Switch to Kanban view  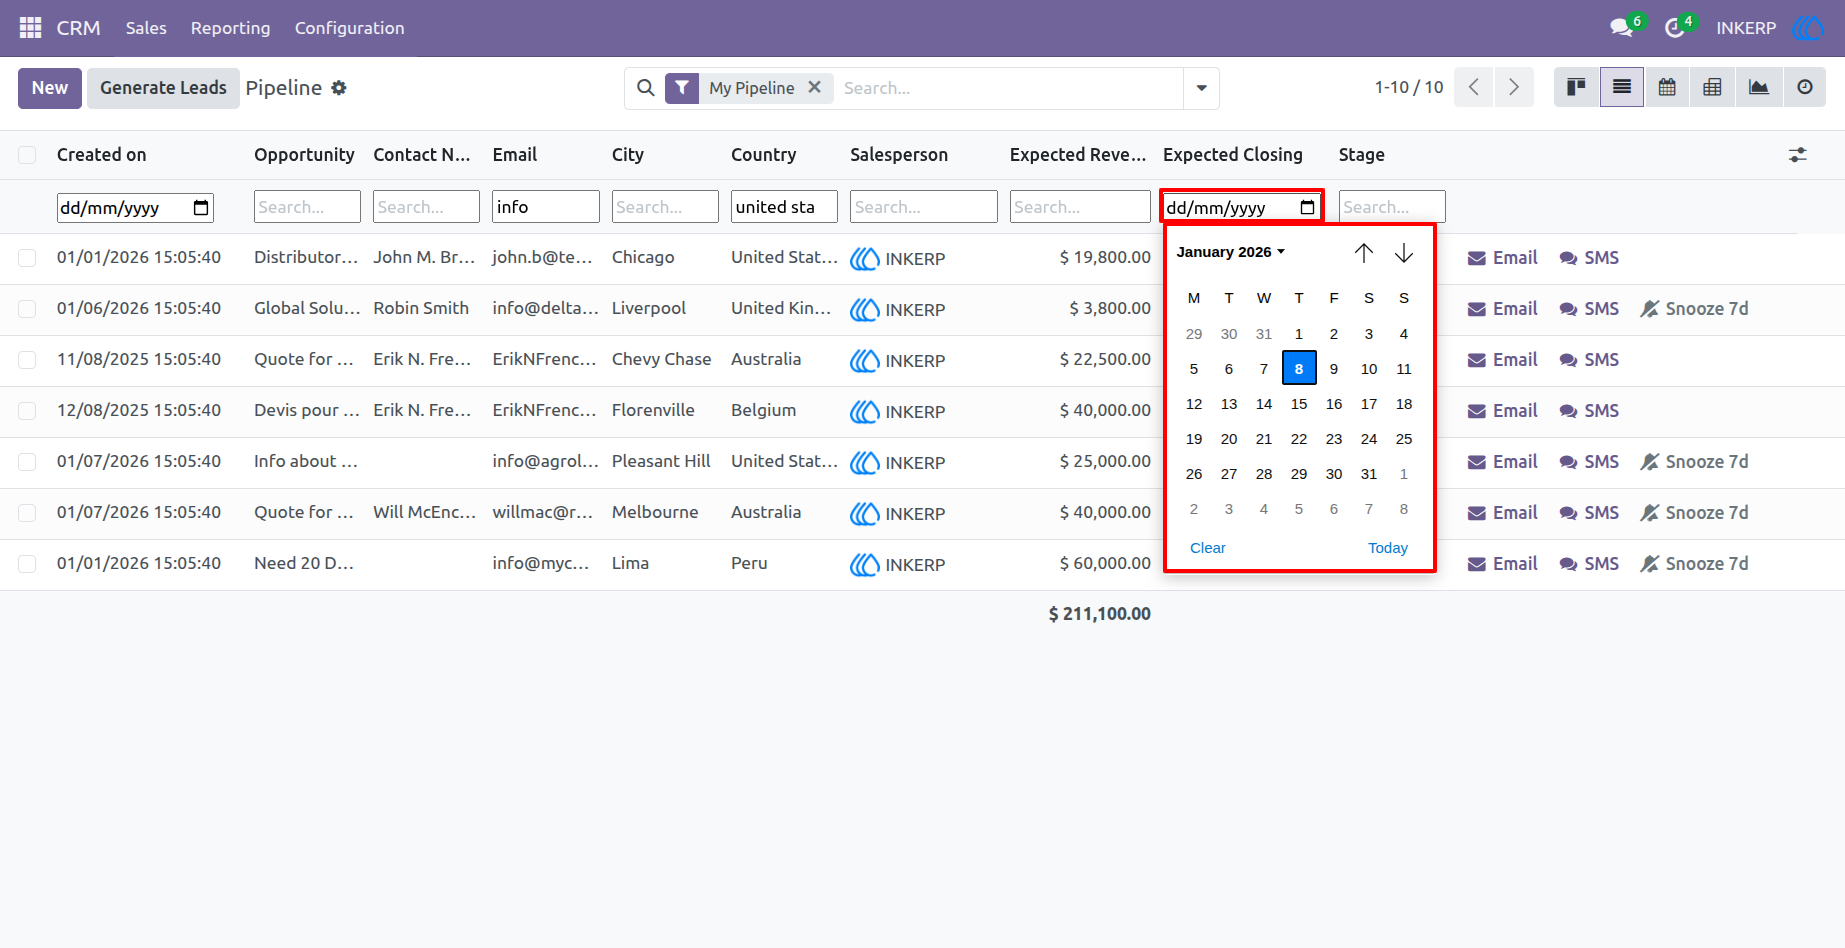click(x=1576, y=87)
